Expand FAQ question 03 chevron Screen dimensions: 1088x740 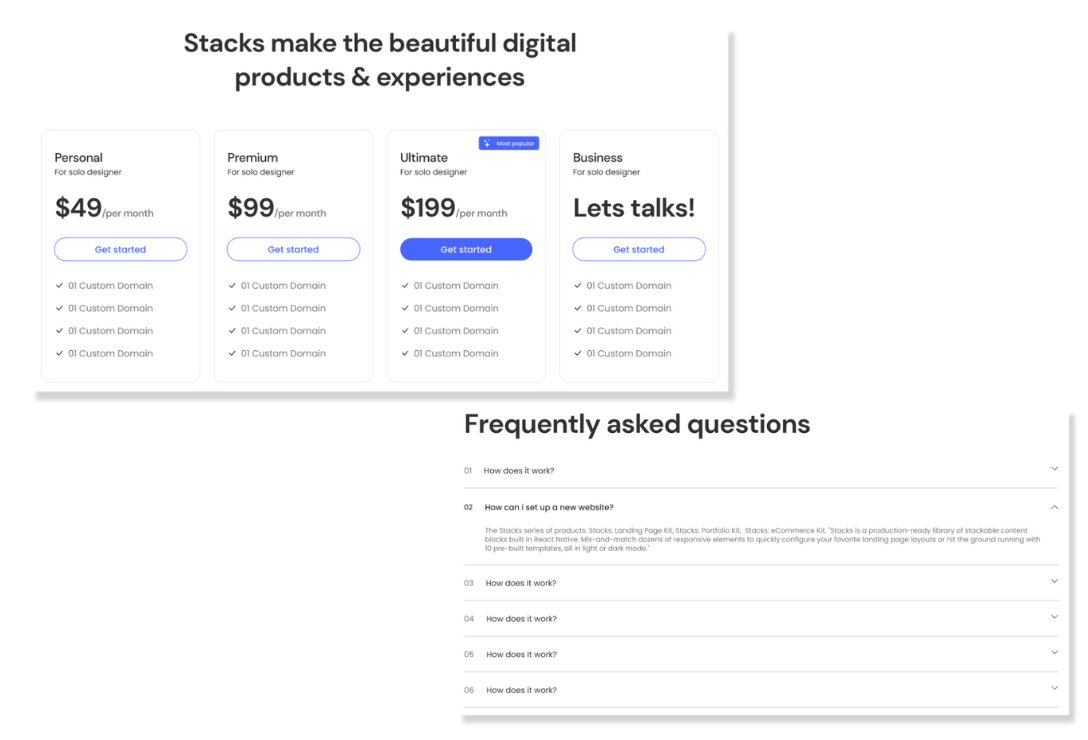coord(1054,581)
